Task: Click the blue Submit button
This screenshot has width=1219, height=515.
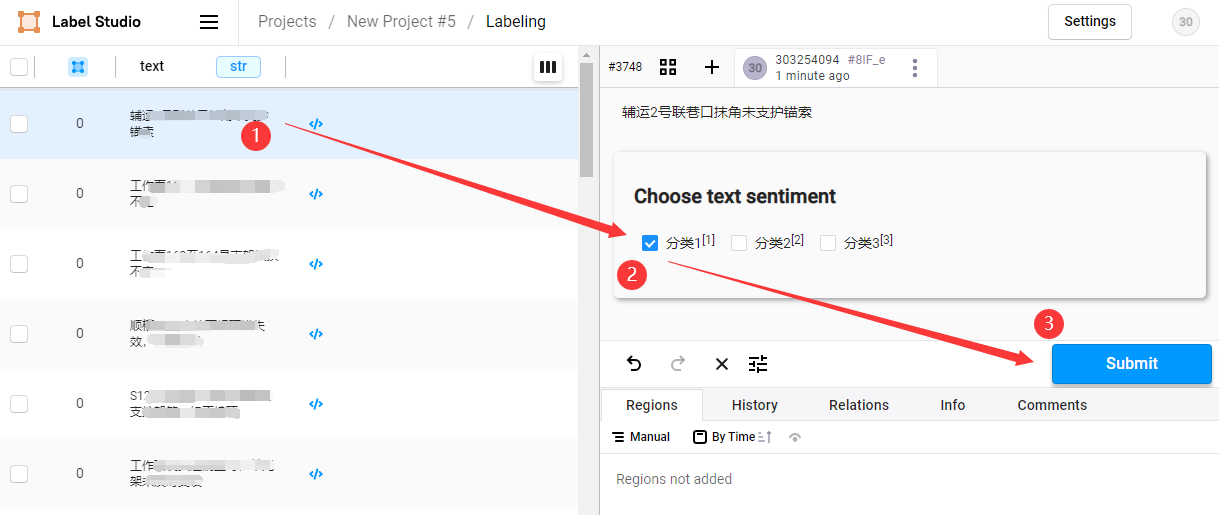Action: click(x=1131, y=364)
